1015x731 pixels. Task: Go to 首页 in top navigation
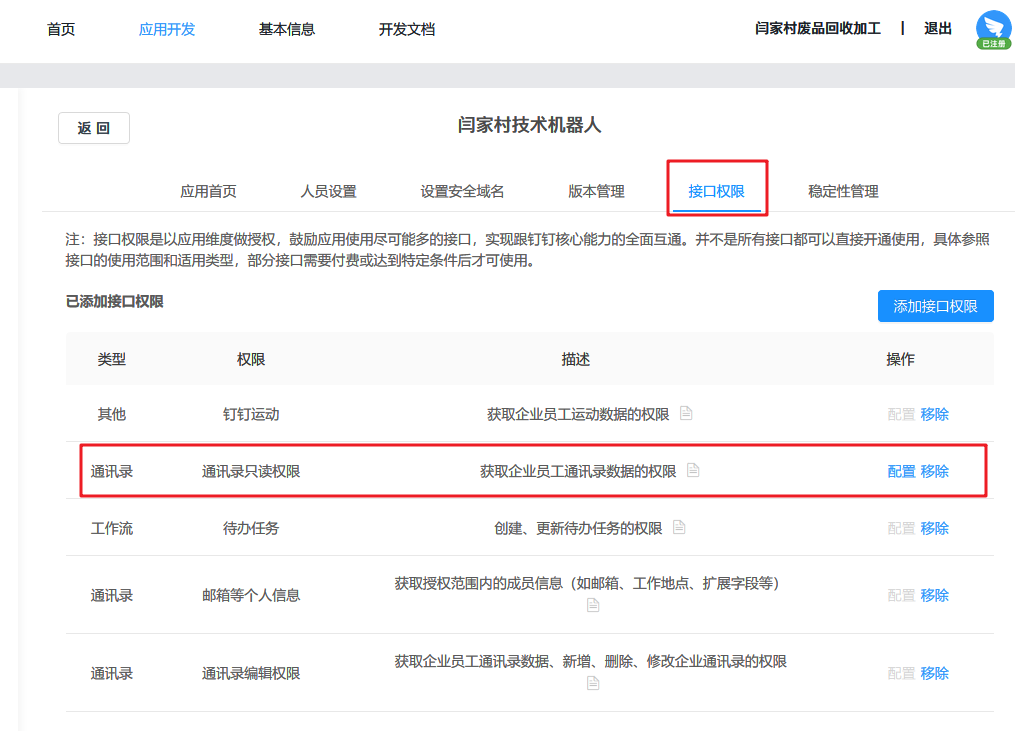click(x=61, y=29)
